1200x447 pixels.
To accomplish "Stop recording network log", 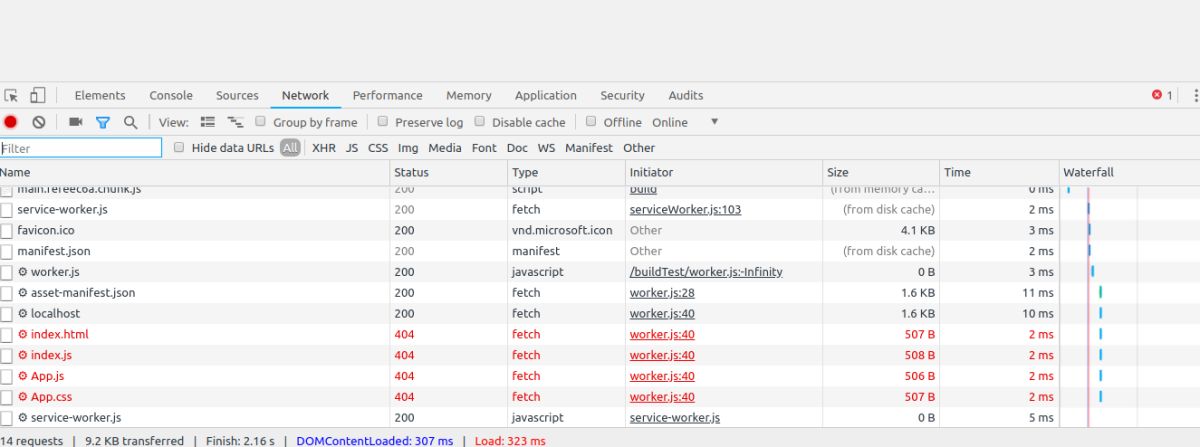I will click(x=11, y=122).
